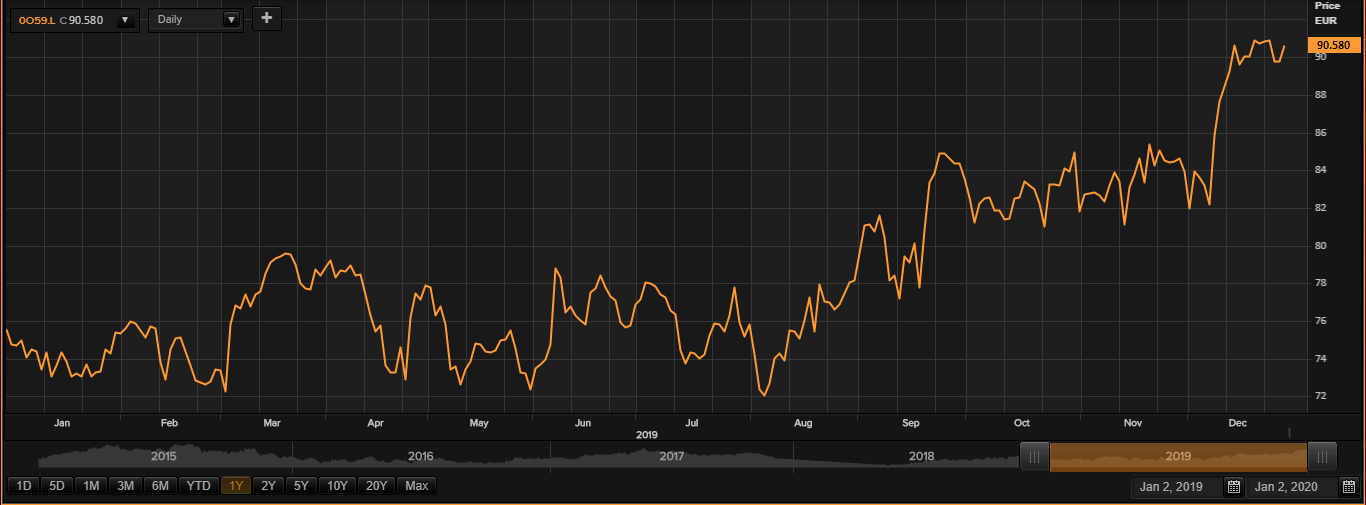Click the Jan month label on axis

pyautogui.click(x=62, y=424)
